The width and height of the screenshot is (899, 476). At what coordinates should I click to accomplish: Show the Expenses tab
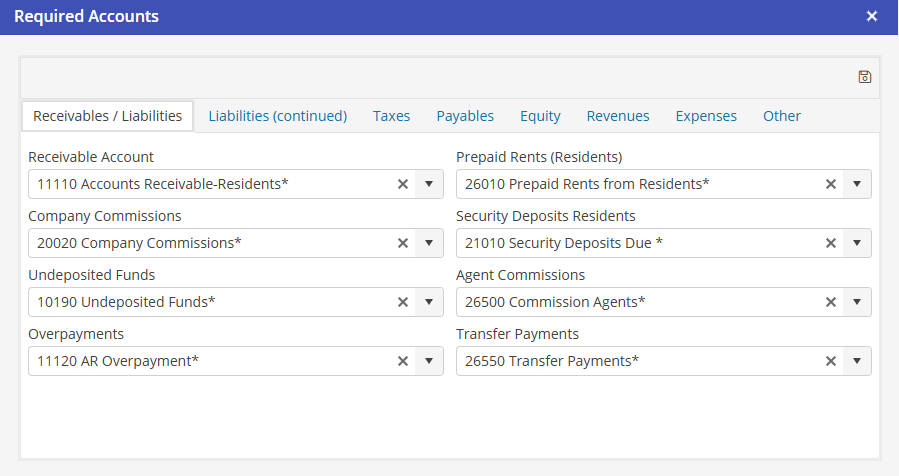[706, 116]
